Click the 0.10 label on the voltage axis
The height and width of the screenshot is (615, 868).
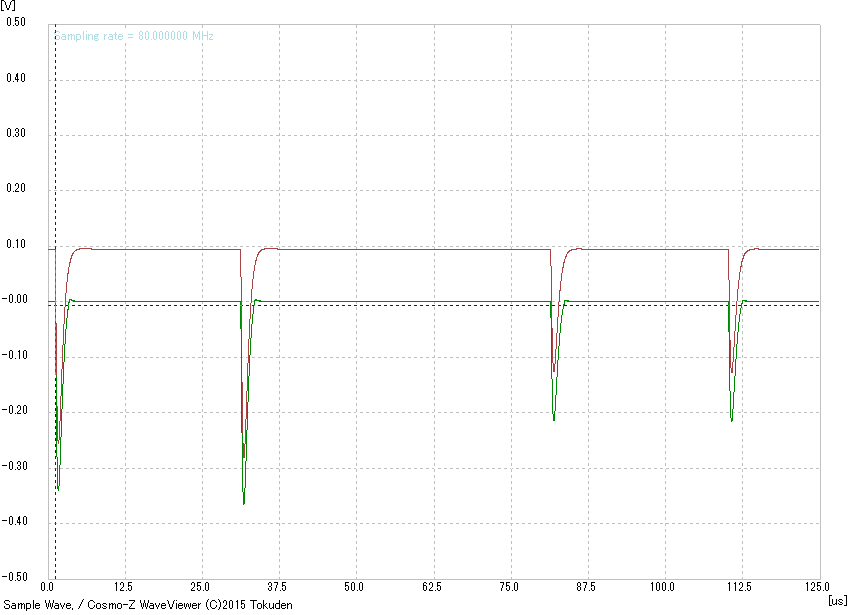coord(16,245)
